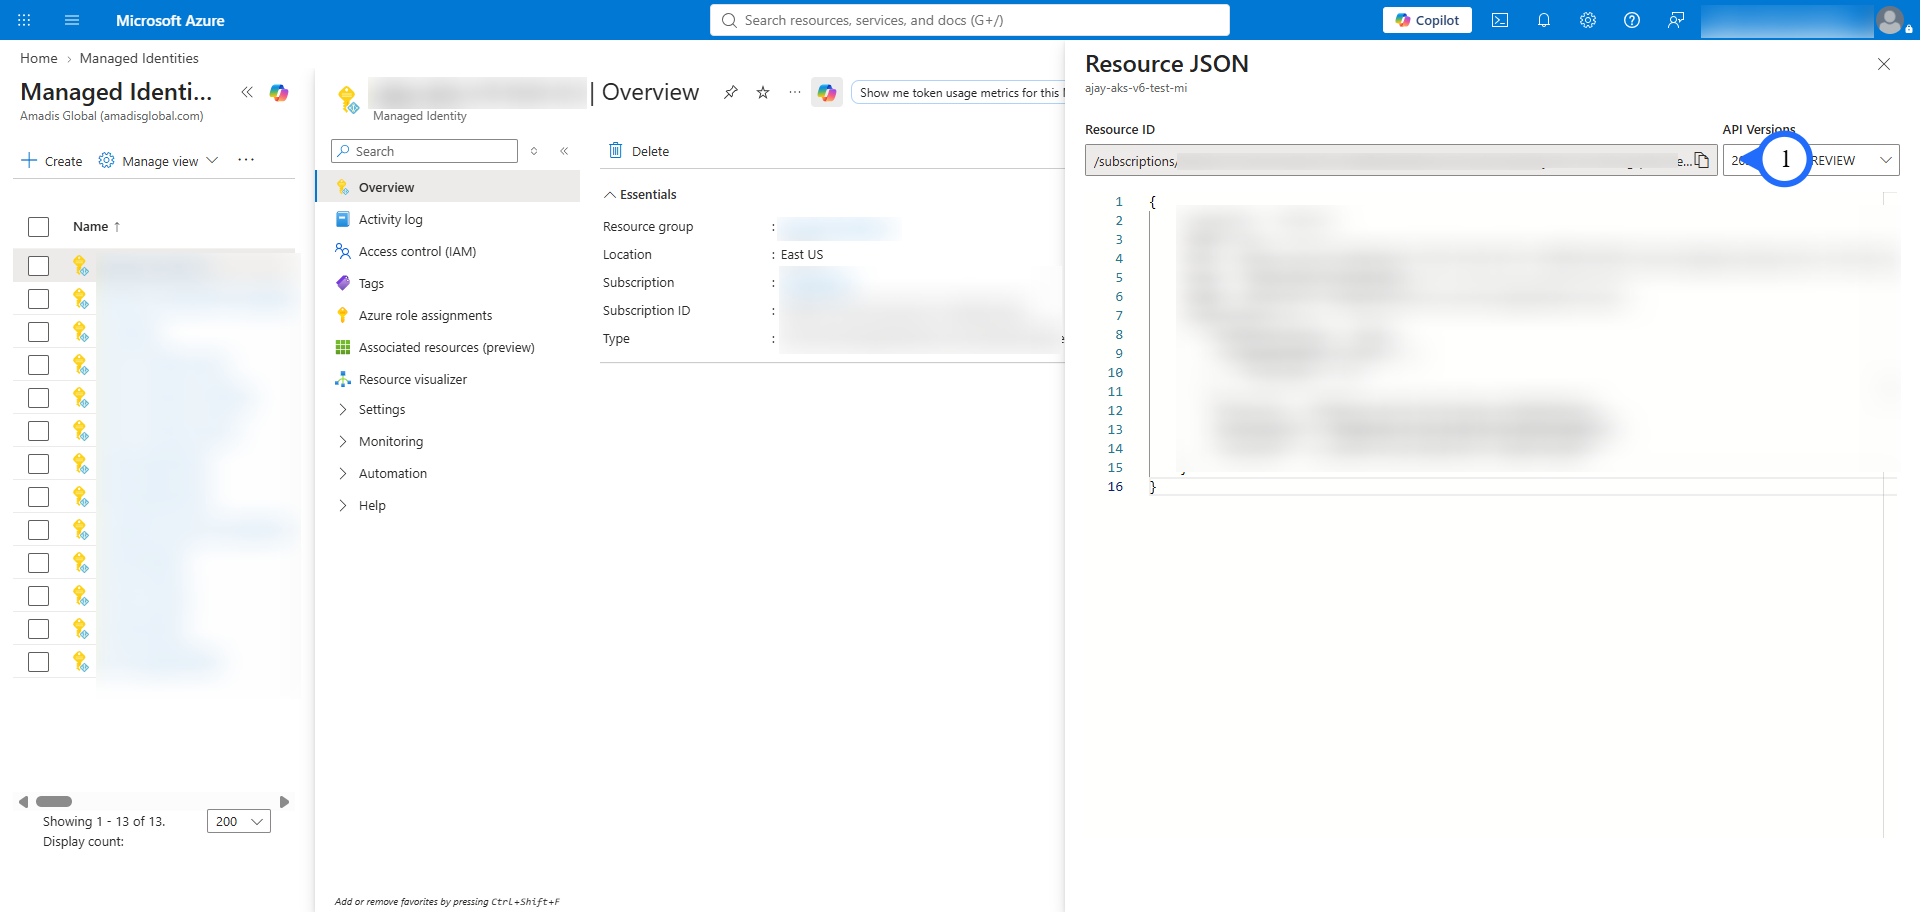Click the East US location value
This screenshot has height=912, width=1920.
point(802,255)
